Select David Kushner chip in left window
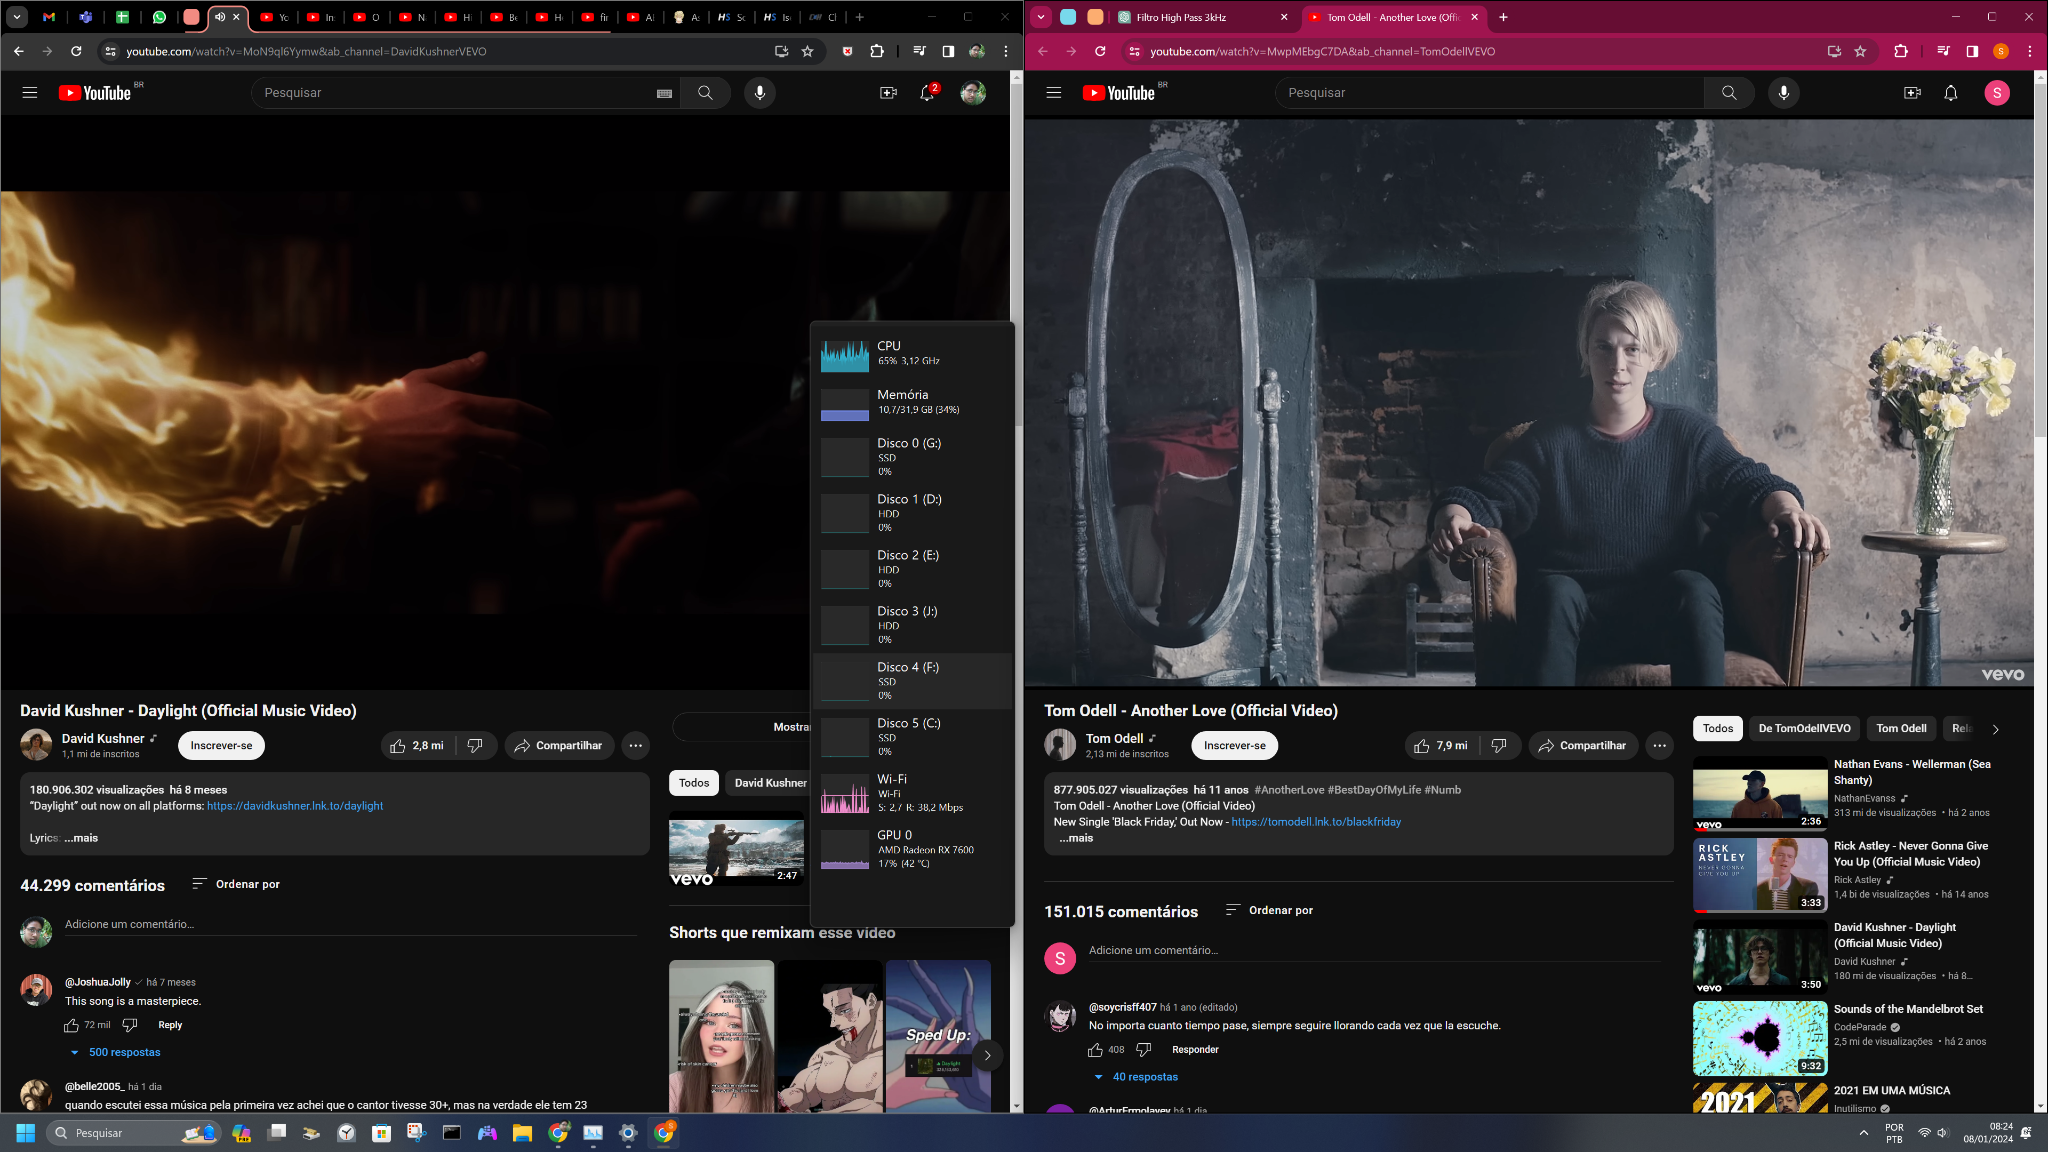This screenshot has height=1152, width=2048. [768, 784]
